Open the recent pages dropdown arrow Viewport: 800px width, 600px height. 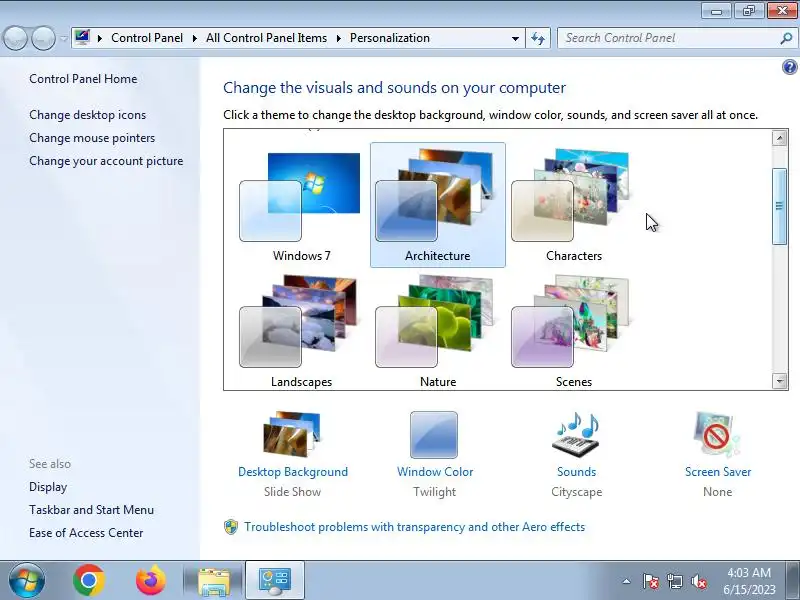click(x=63, y=38)
